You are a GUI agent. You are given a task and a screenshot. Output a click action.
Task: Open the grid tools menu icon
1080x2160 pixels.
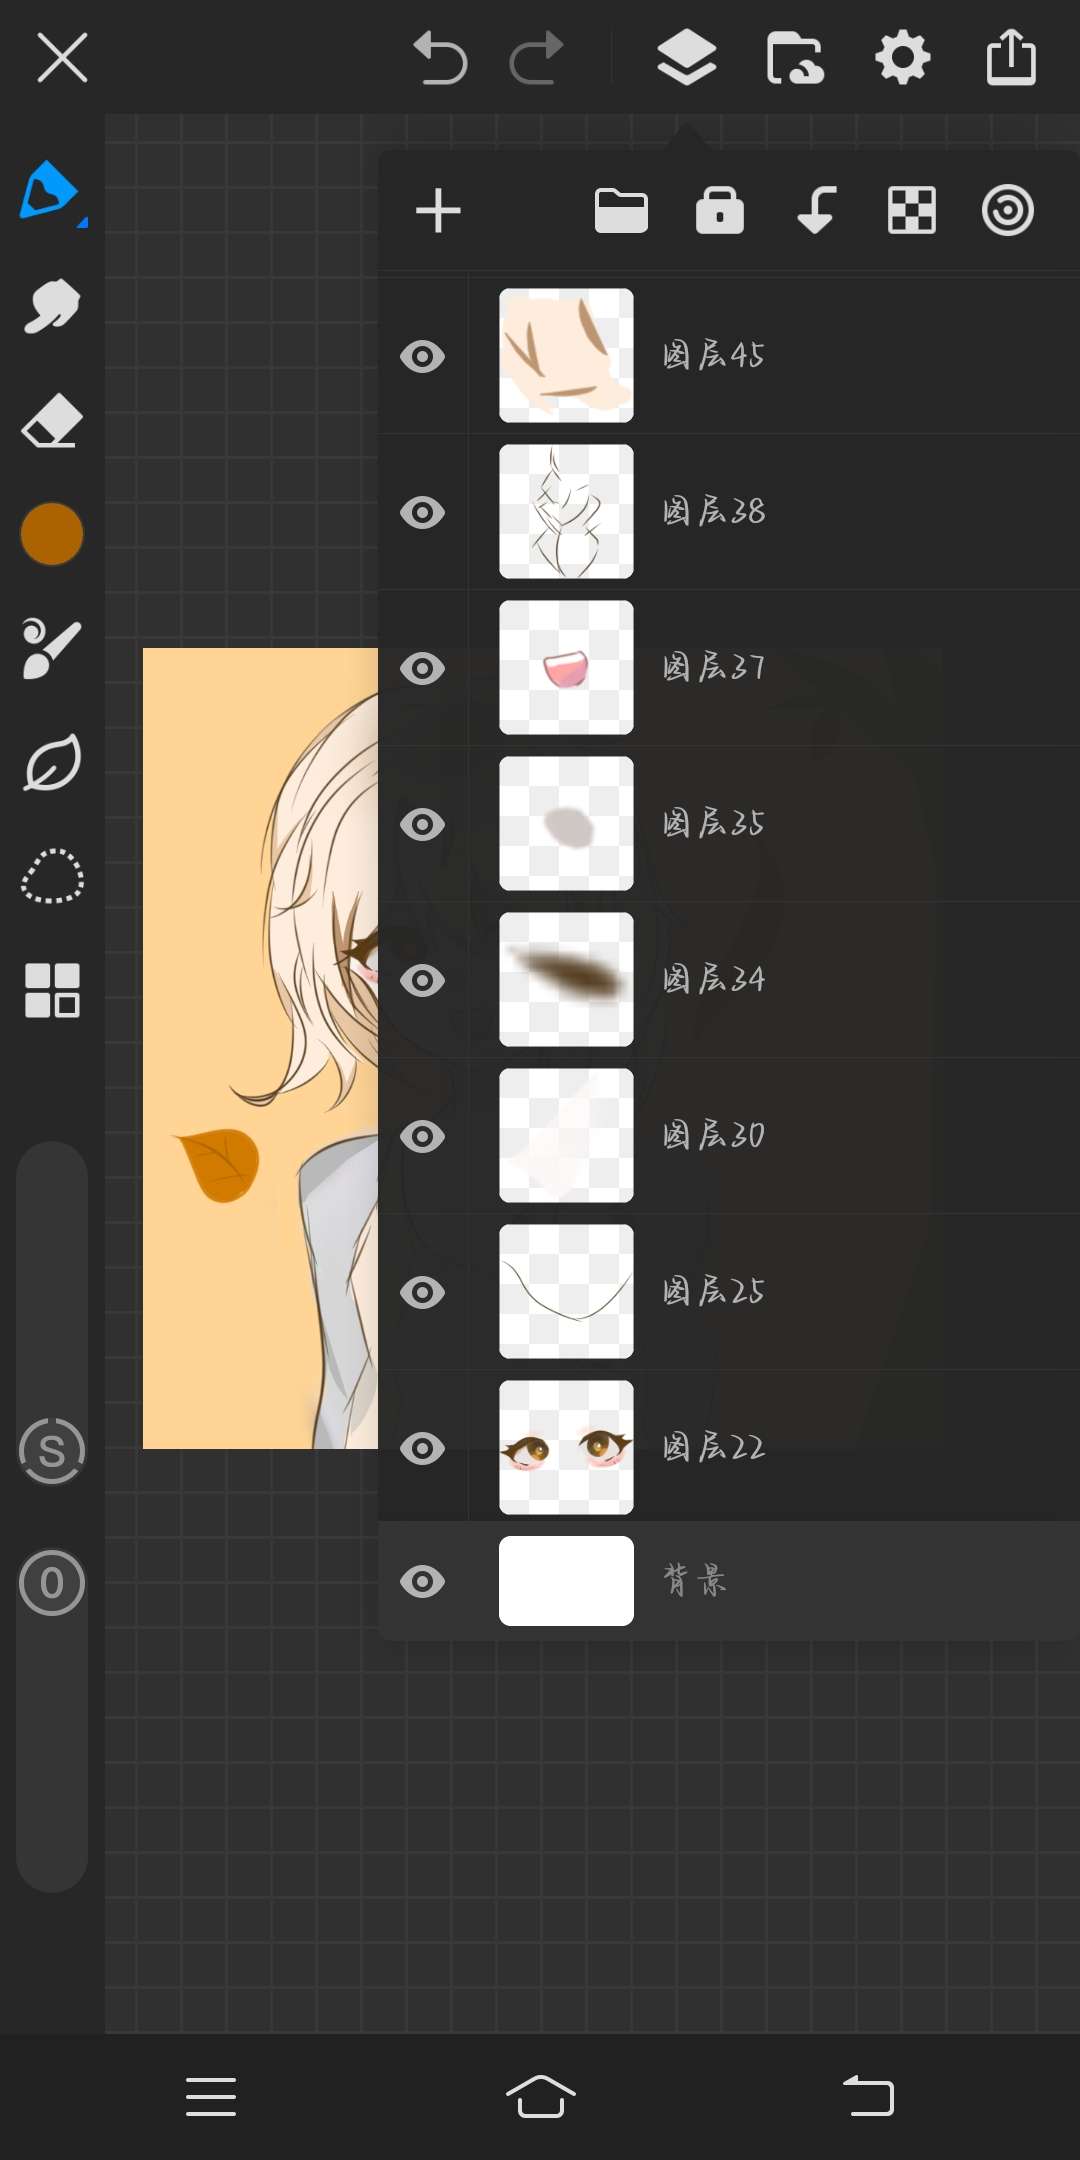tap(52, 991)
